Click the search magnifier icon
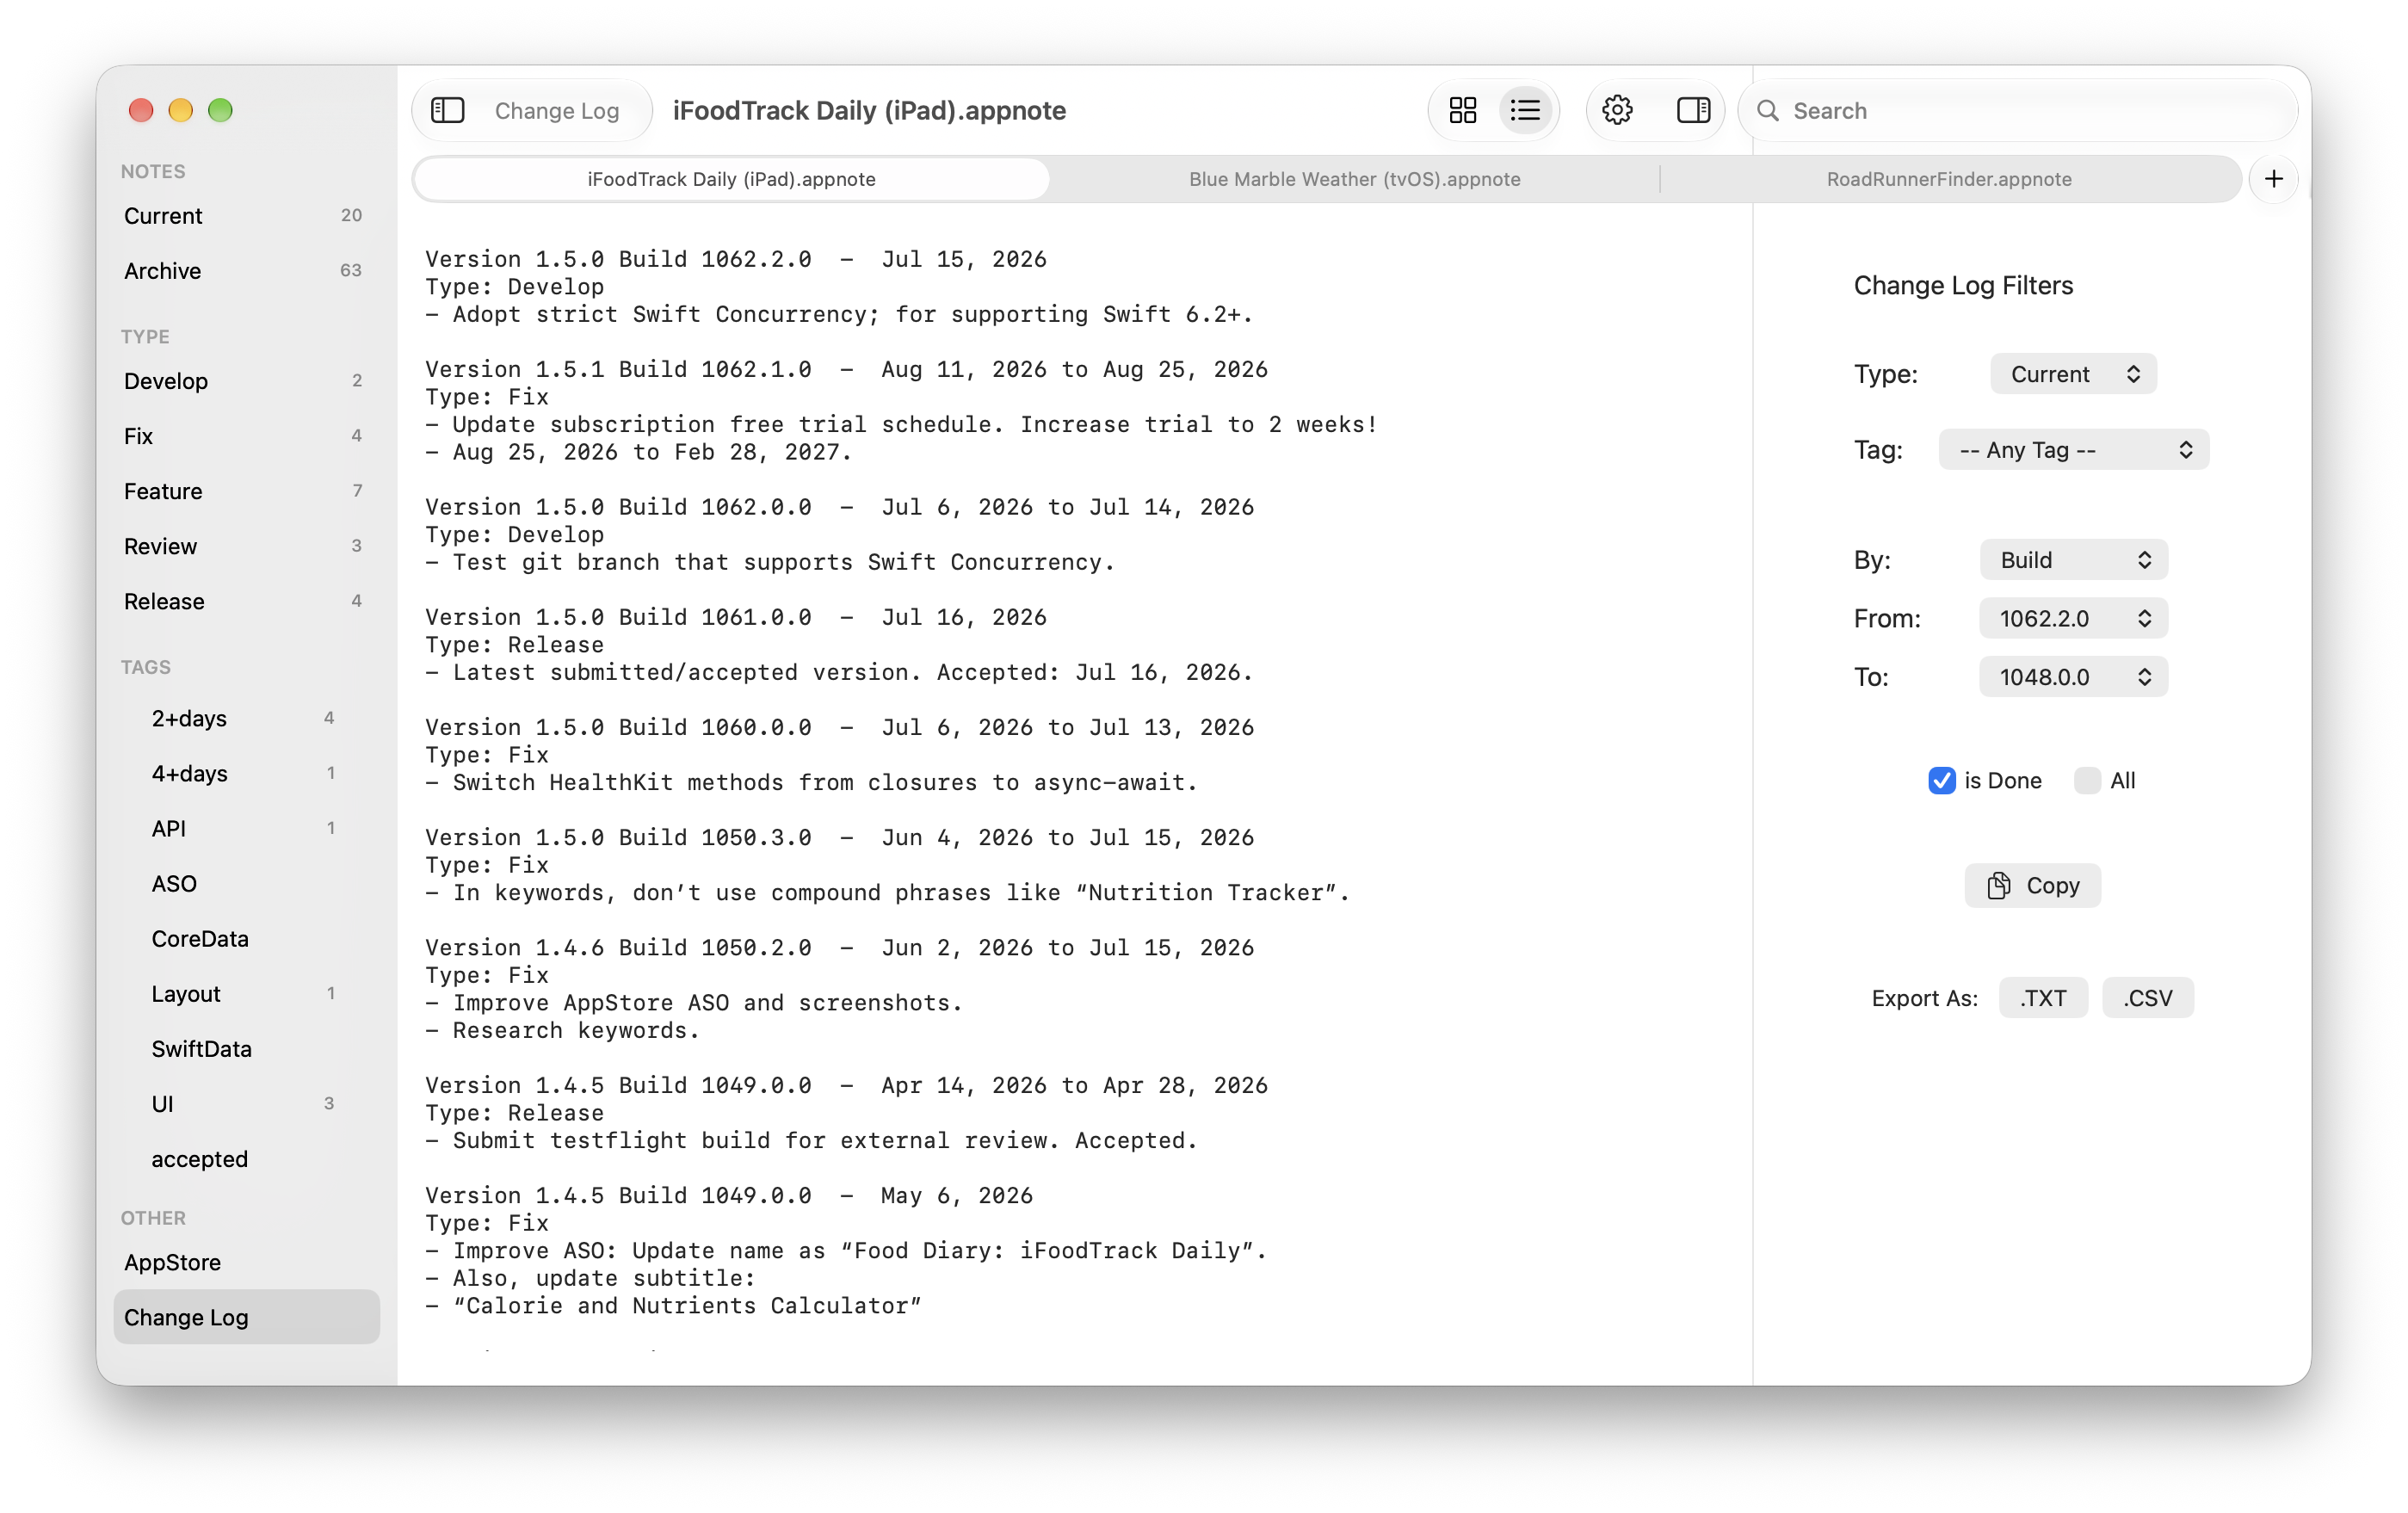Screen dimensions: 2408x1513 [1768, 110]
